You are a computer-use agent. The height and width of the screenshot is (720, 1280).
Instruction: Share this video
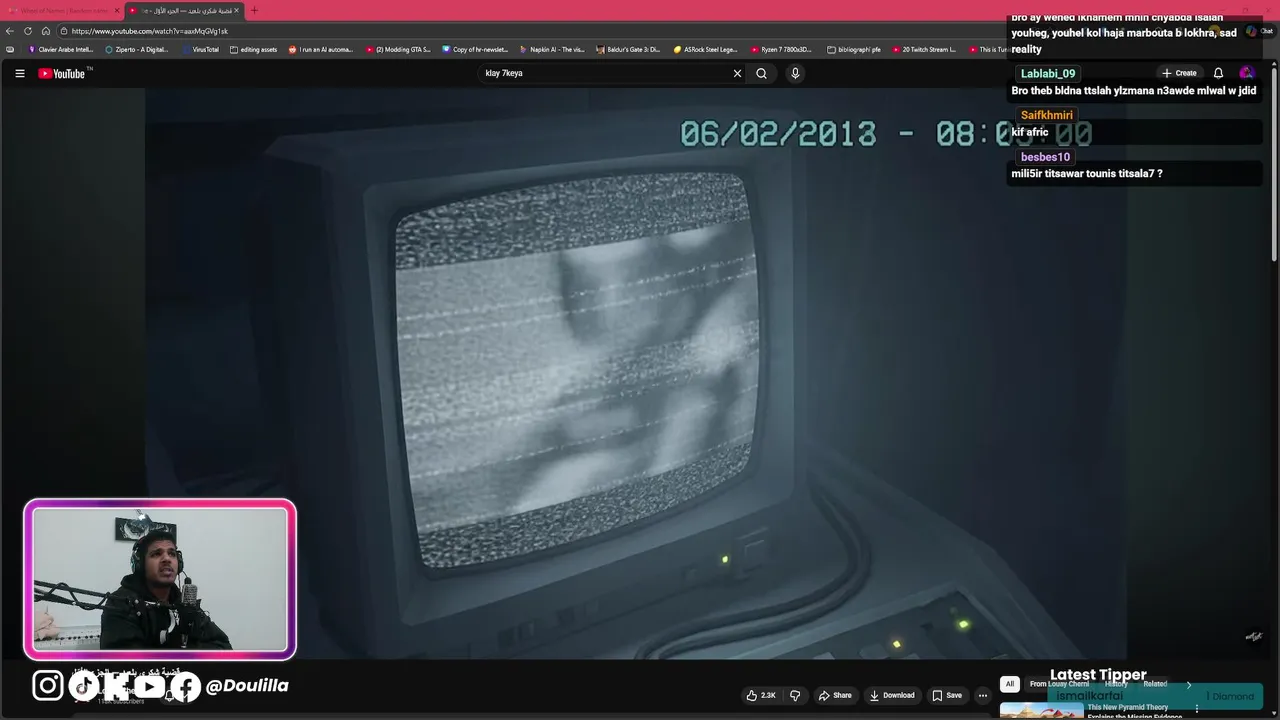pyautogui.click(x=835, y=695)
